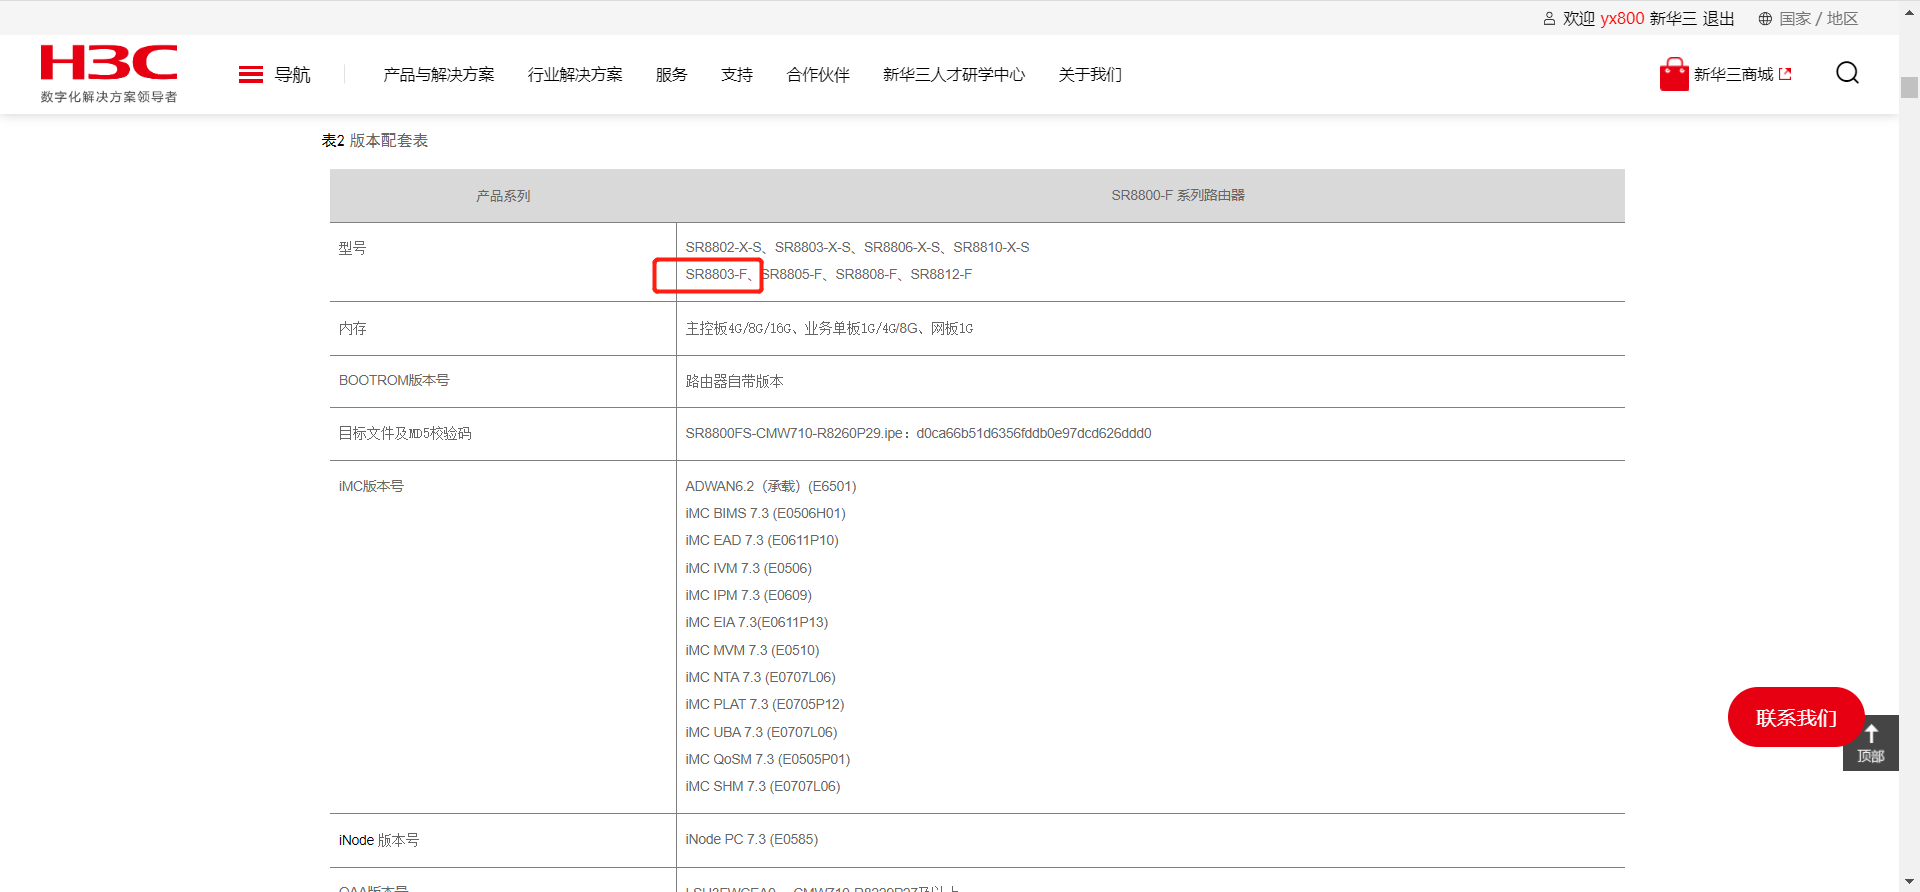Click the 表2 版本配套表 caption

coord(375,141)
